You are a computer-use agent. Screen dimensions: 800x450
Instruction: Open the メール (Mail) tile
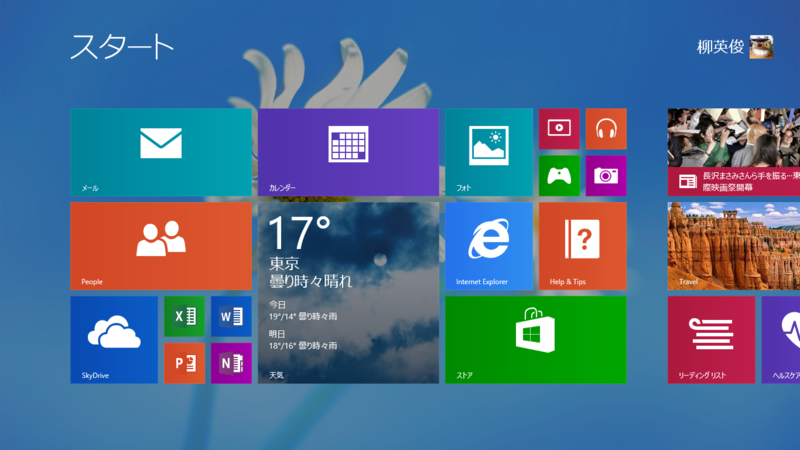coord(161,152)
